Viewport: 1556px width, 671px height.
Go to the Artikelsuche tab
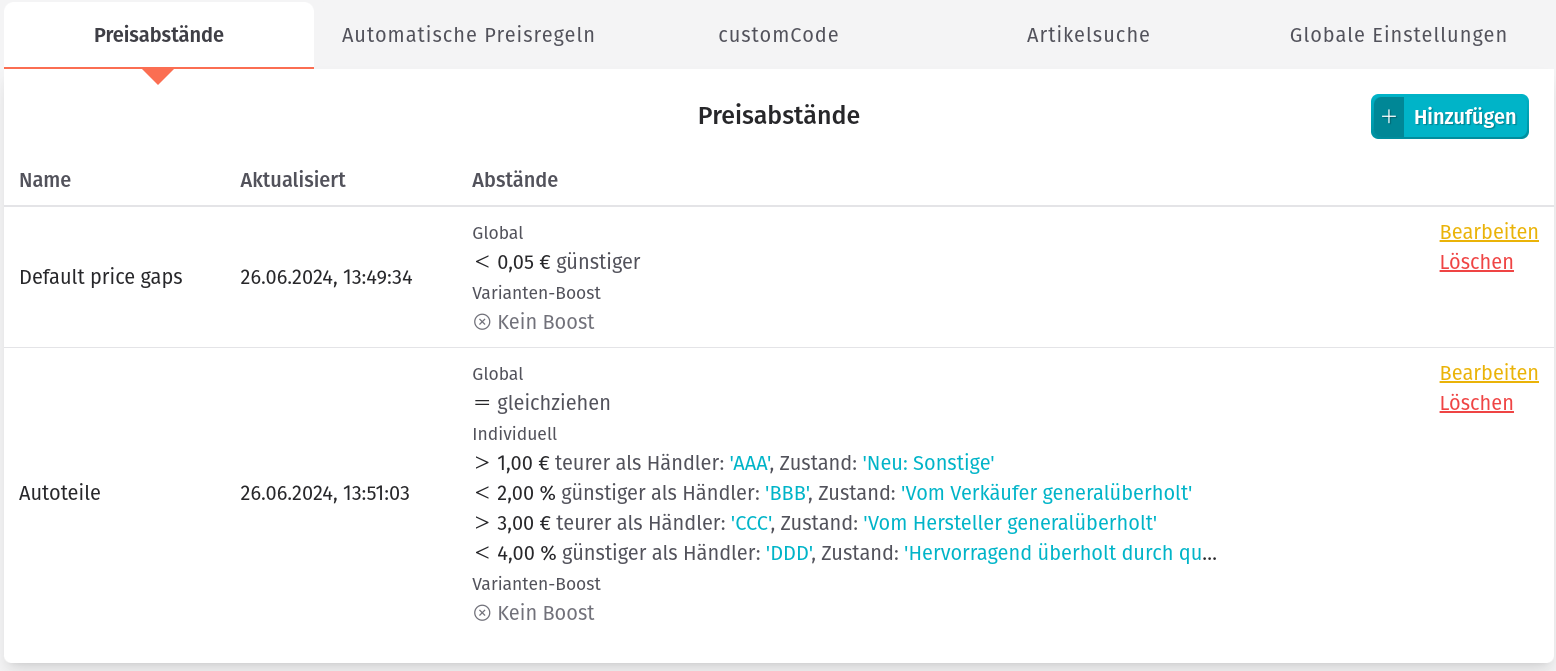point(1089,35)
